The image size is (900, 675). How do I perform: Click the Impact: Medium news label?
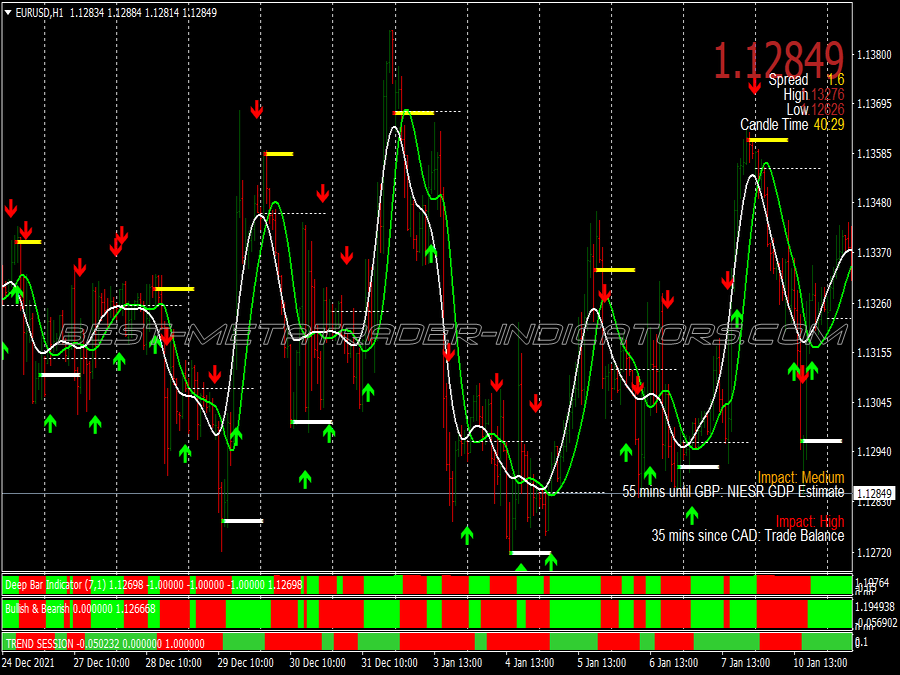[x=801, y=478]
